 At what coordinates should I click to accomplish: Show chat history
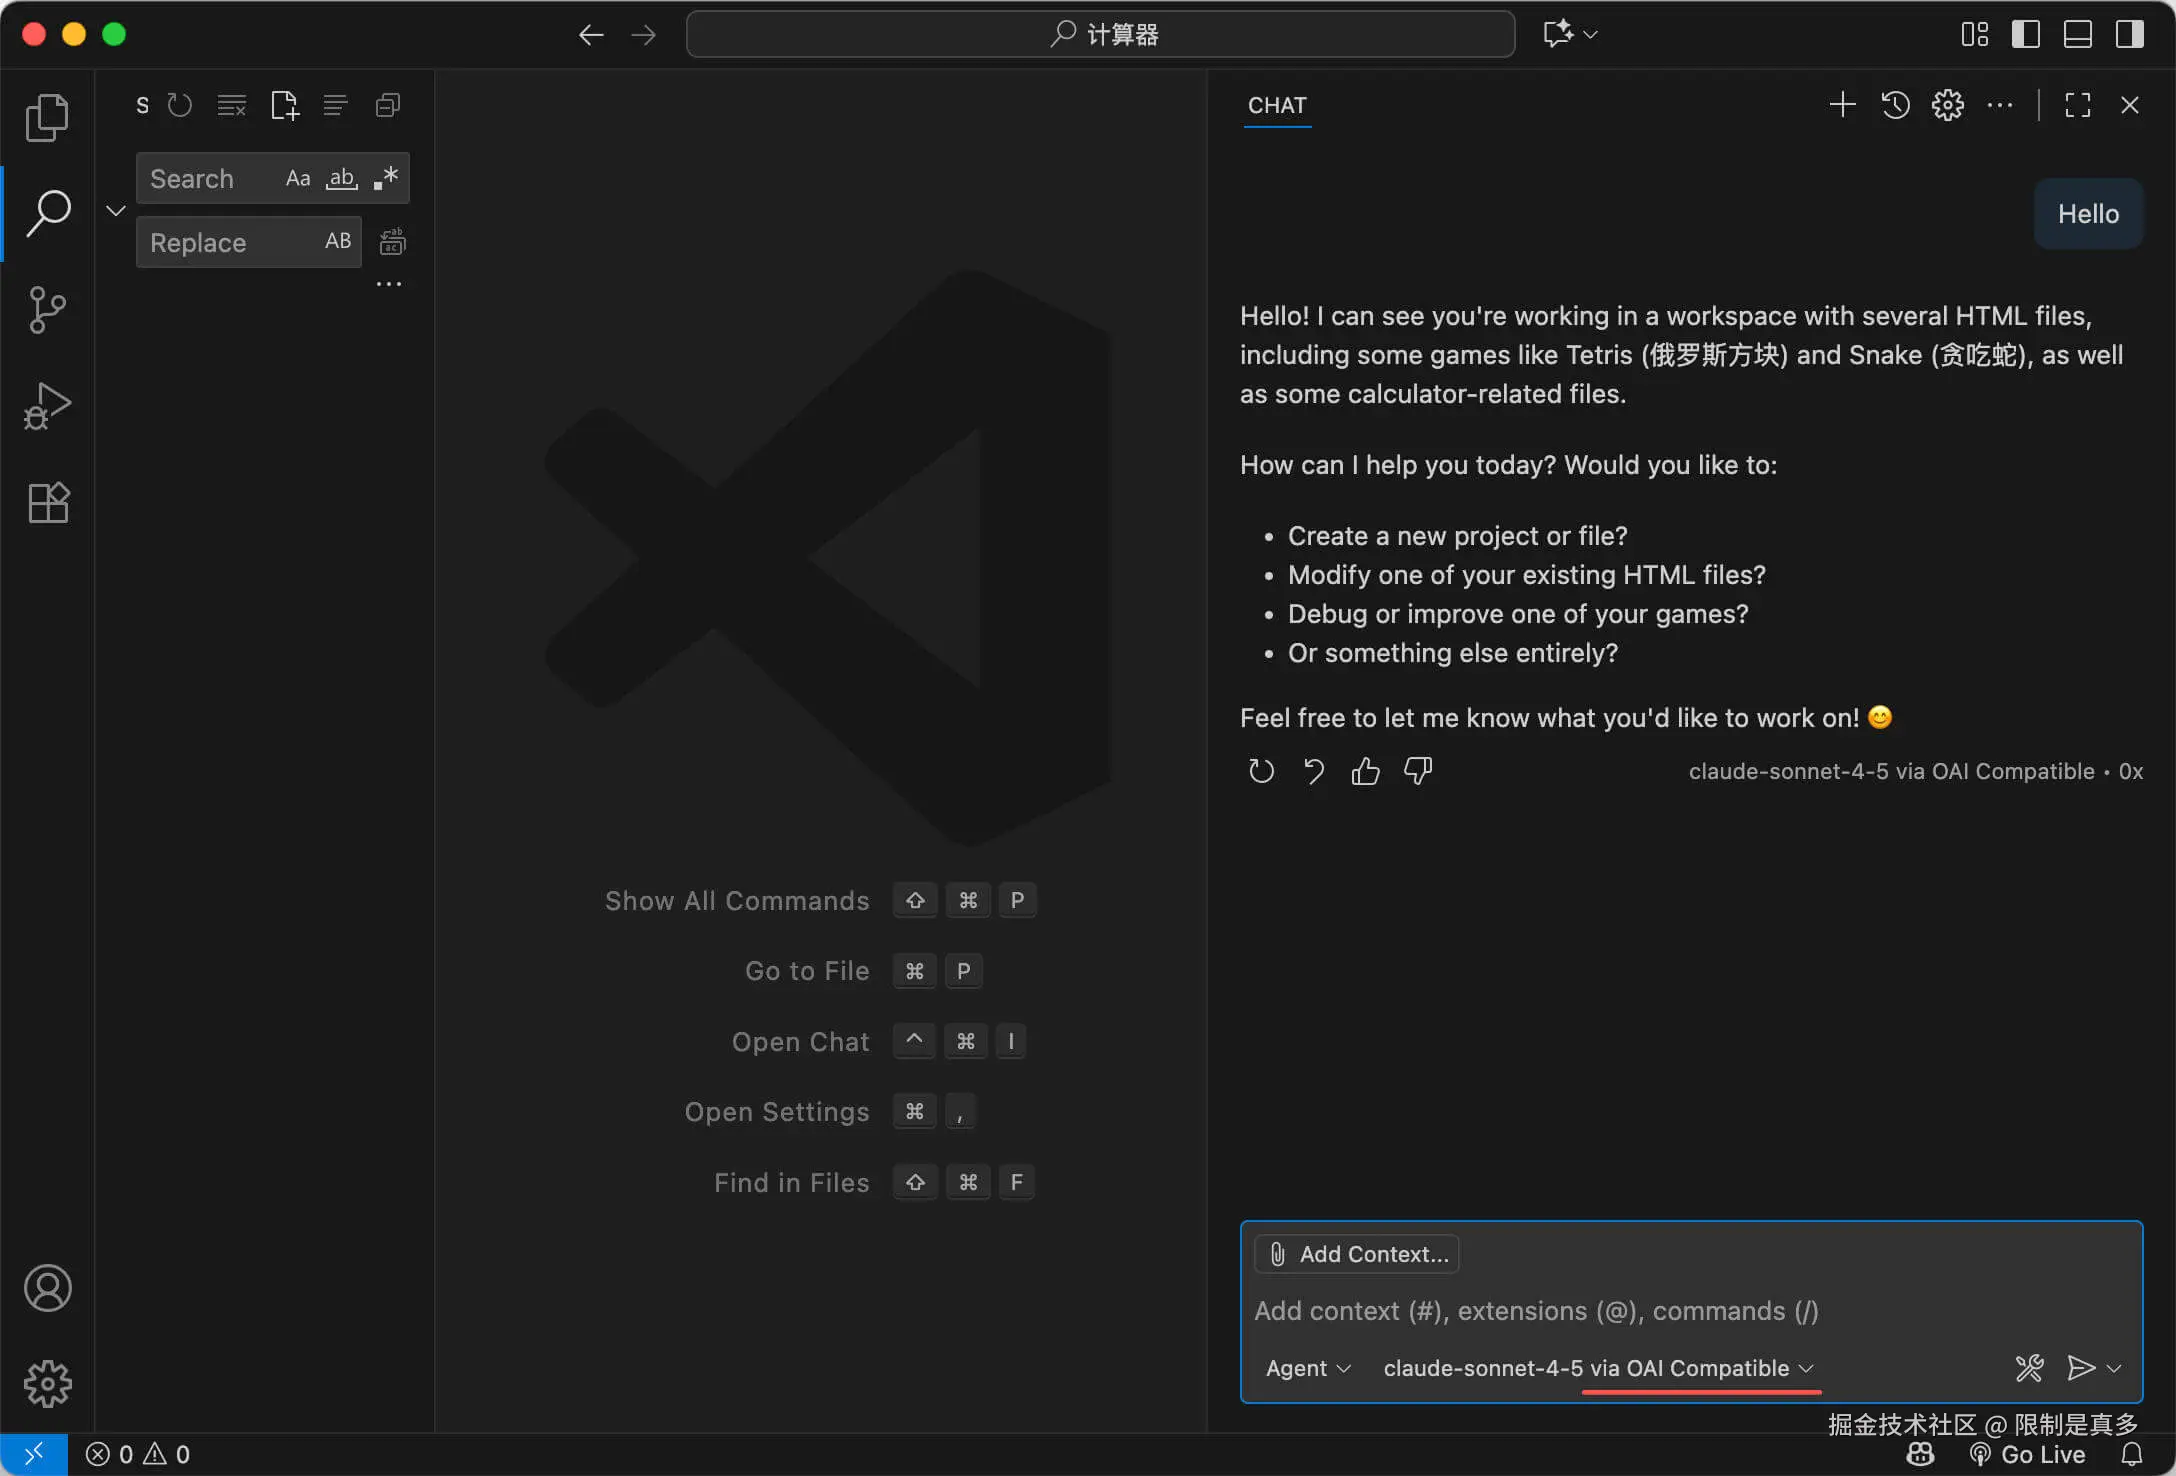1895,105
